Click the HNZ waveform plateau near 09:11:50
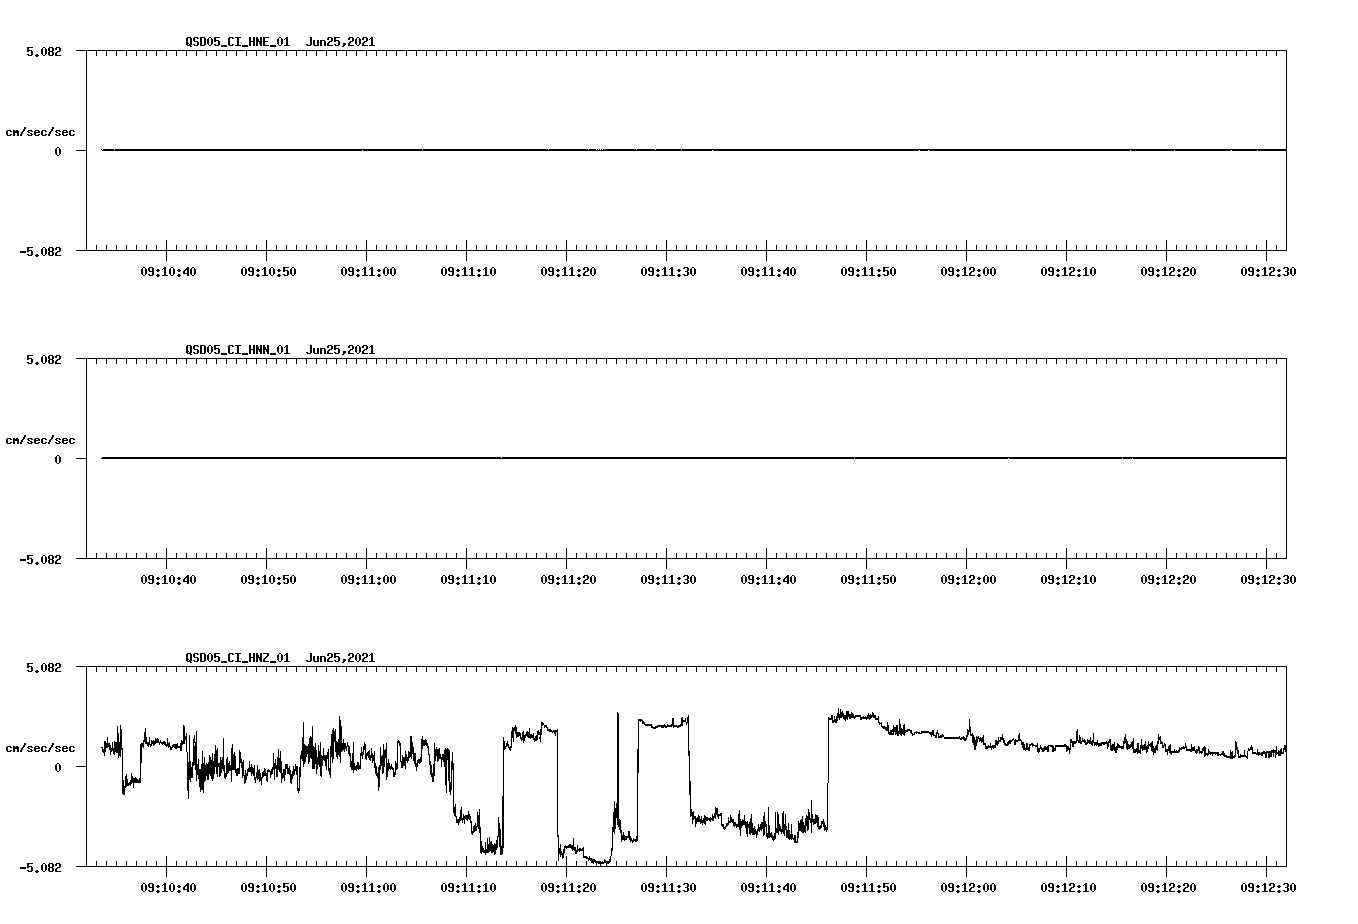The height and width of the screenshot is (924, 1358). tap(855, 716)
